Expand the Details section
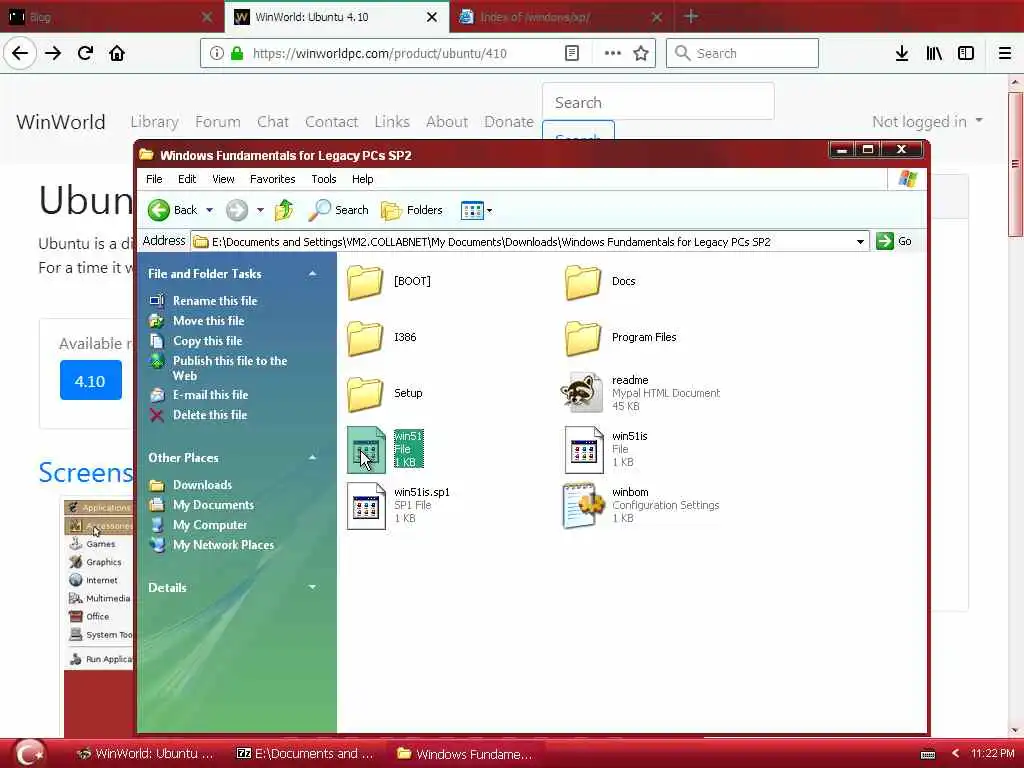Screen dimensions: 1024x768 tap(312, 587)
